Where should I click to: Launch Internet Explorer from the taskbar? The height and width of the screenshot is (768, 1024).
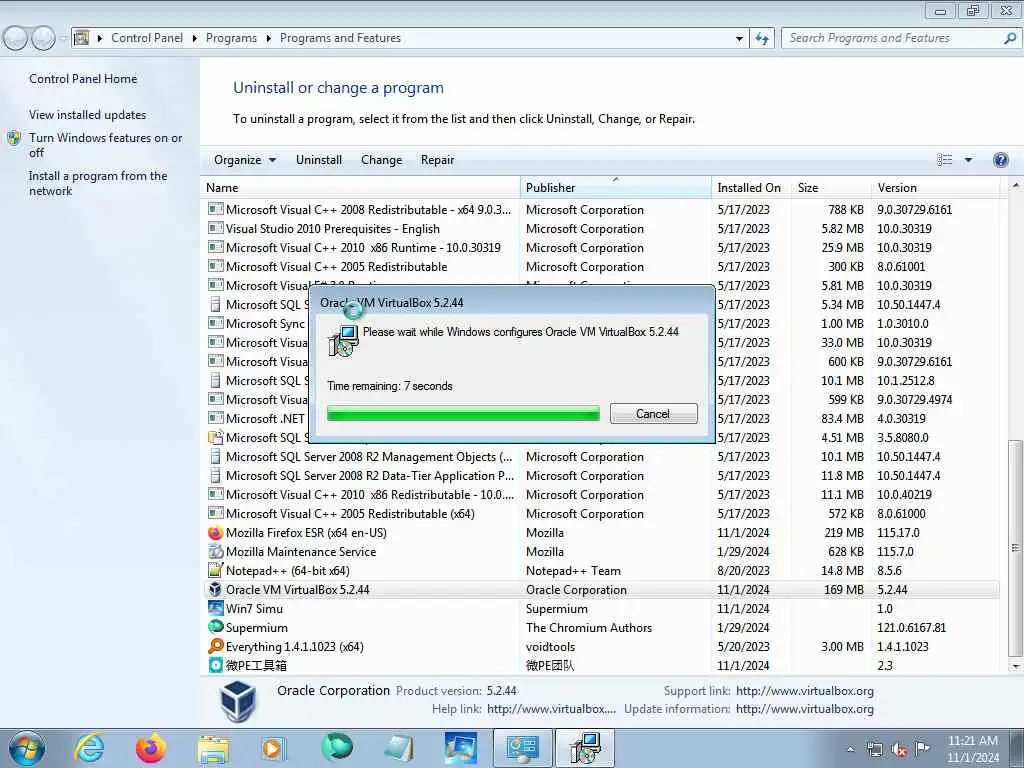point(89,748)
